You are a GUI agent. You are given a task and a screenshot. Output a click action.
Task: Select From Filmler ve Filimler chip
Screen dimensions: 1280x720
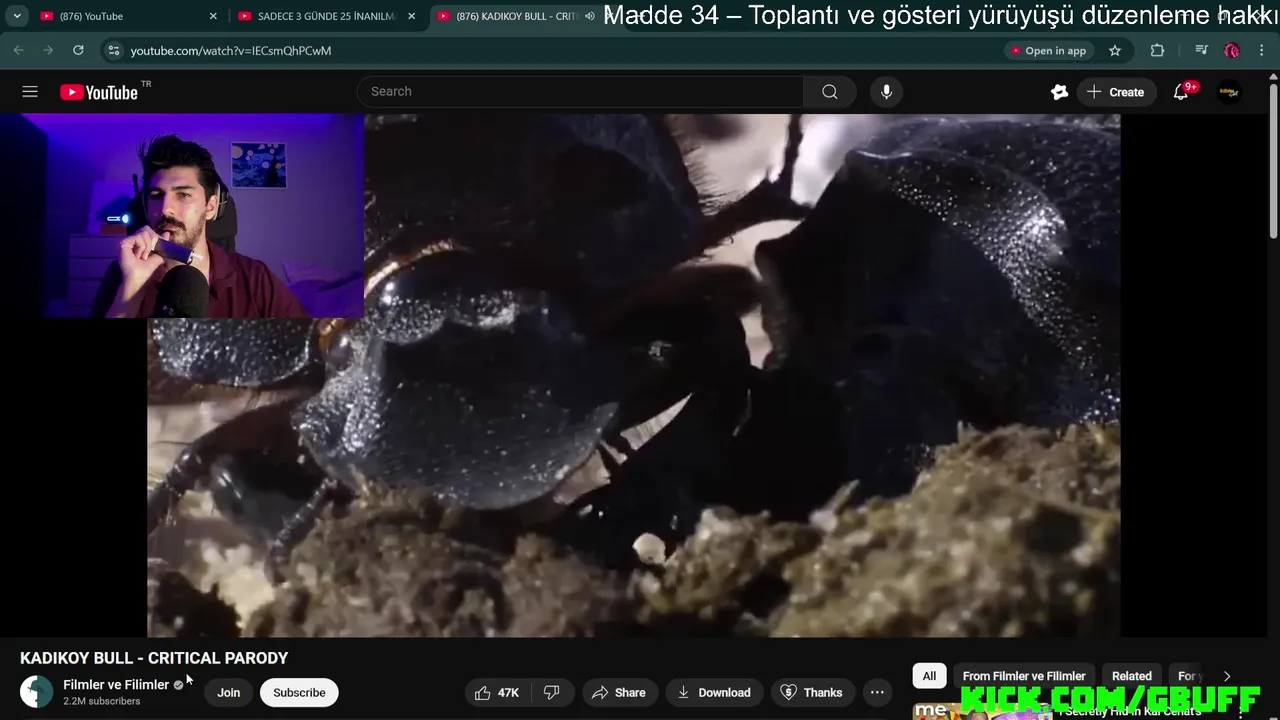tap(1024, 677)
